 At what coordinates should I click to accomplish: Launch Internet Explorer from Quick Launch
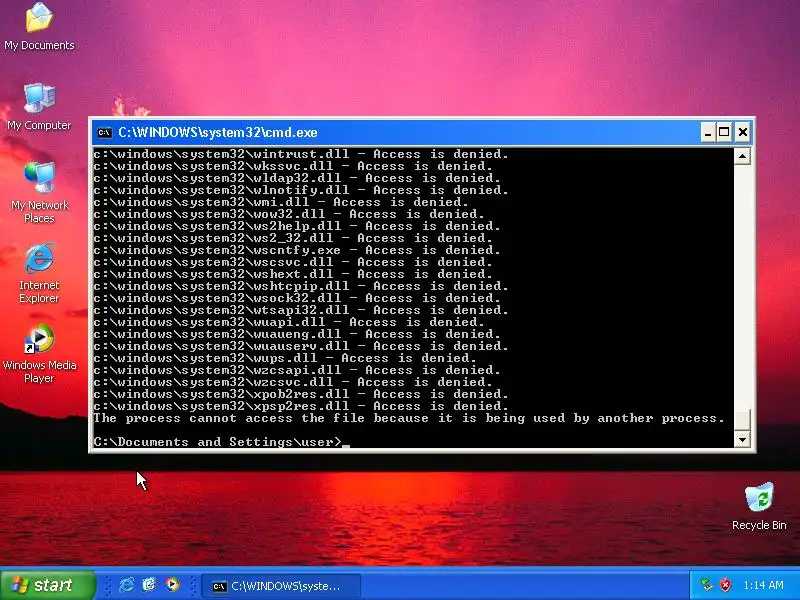point(126,585)
